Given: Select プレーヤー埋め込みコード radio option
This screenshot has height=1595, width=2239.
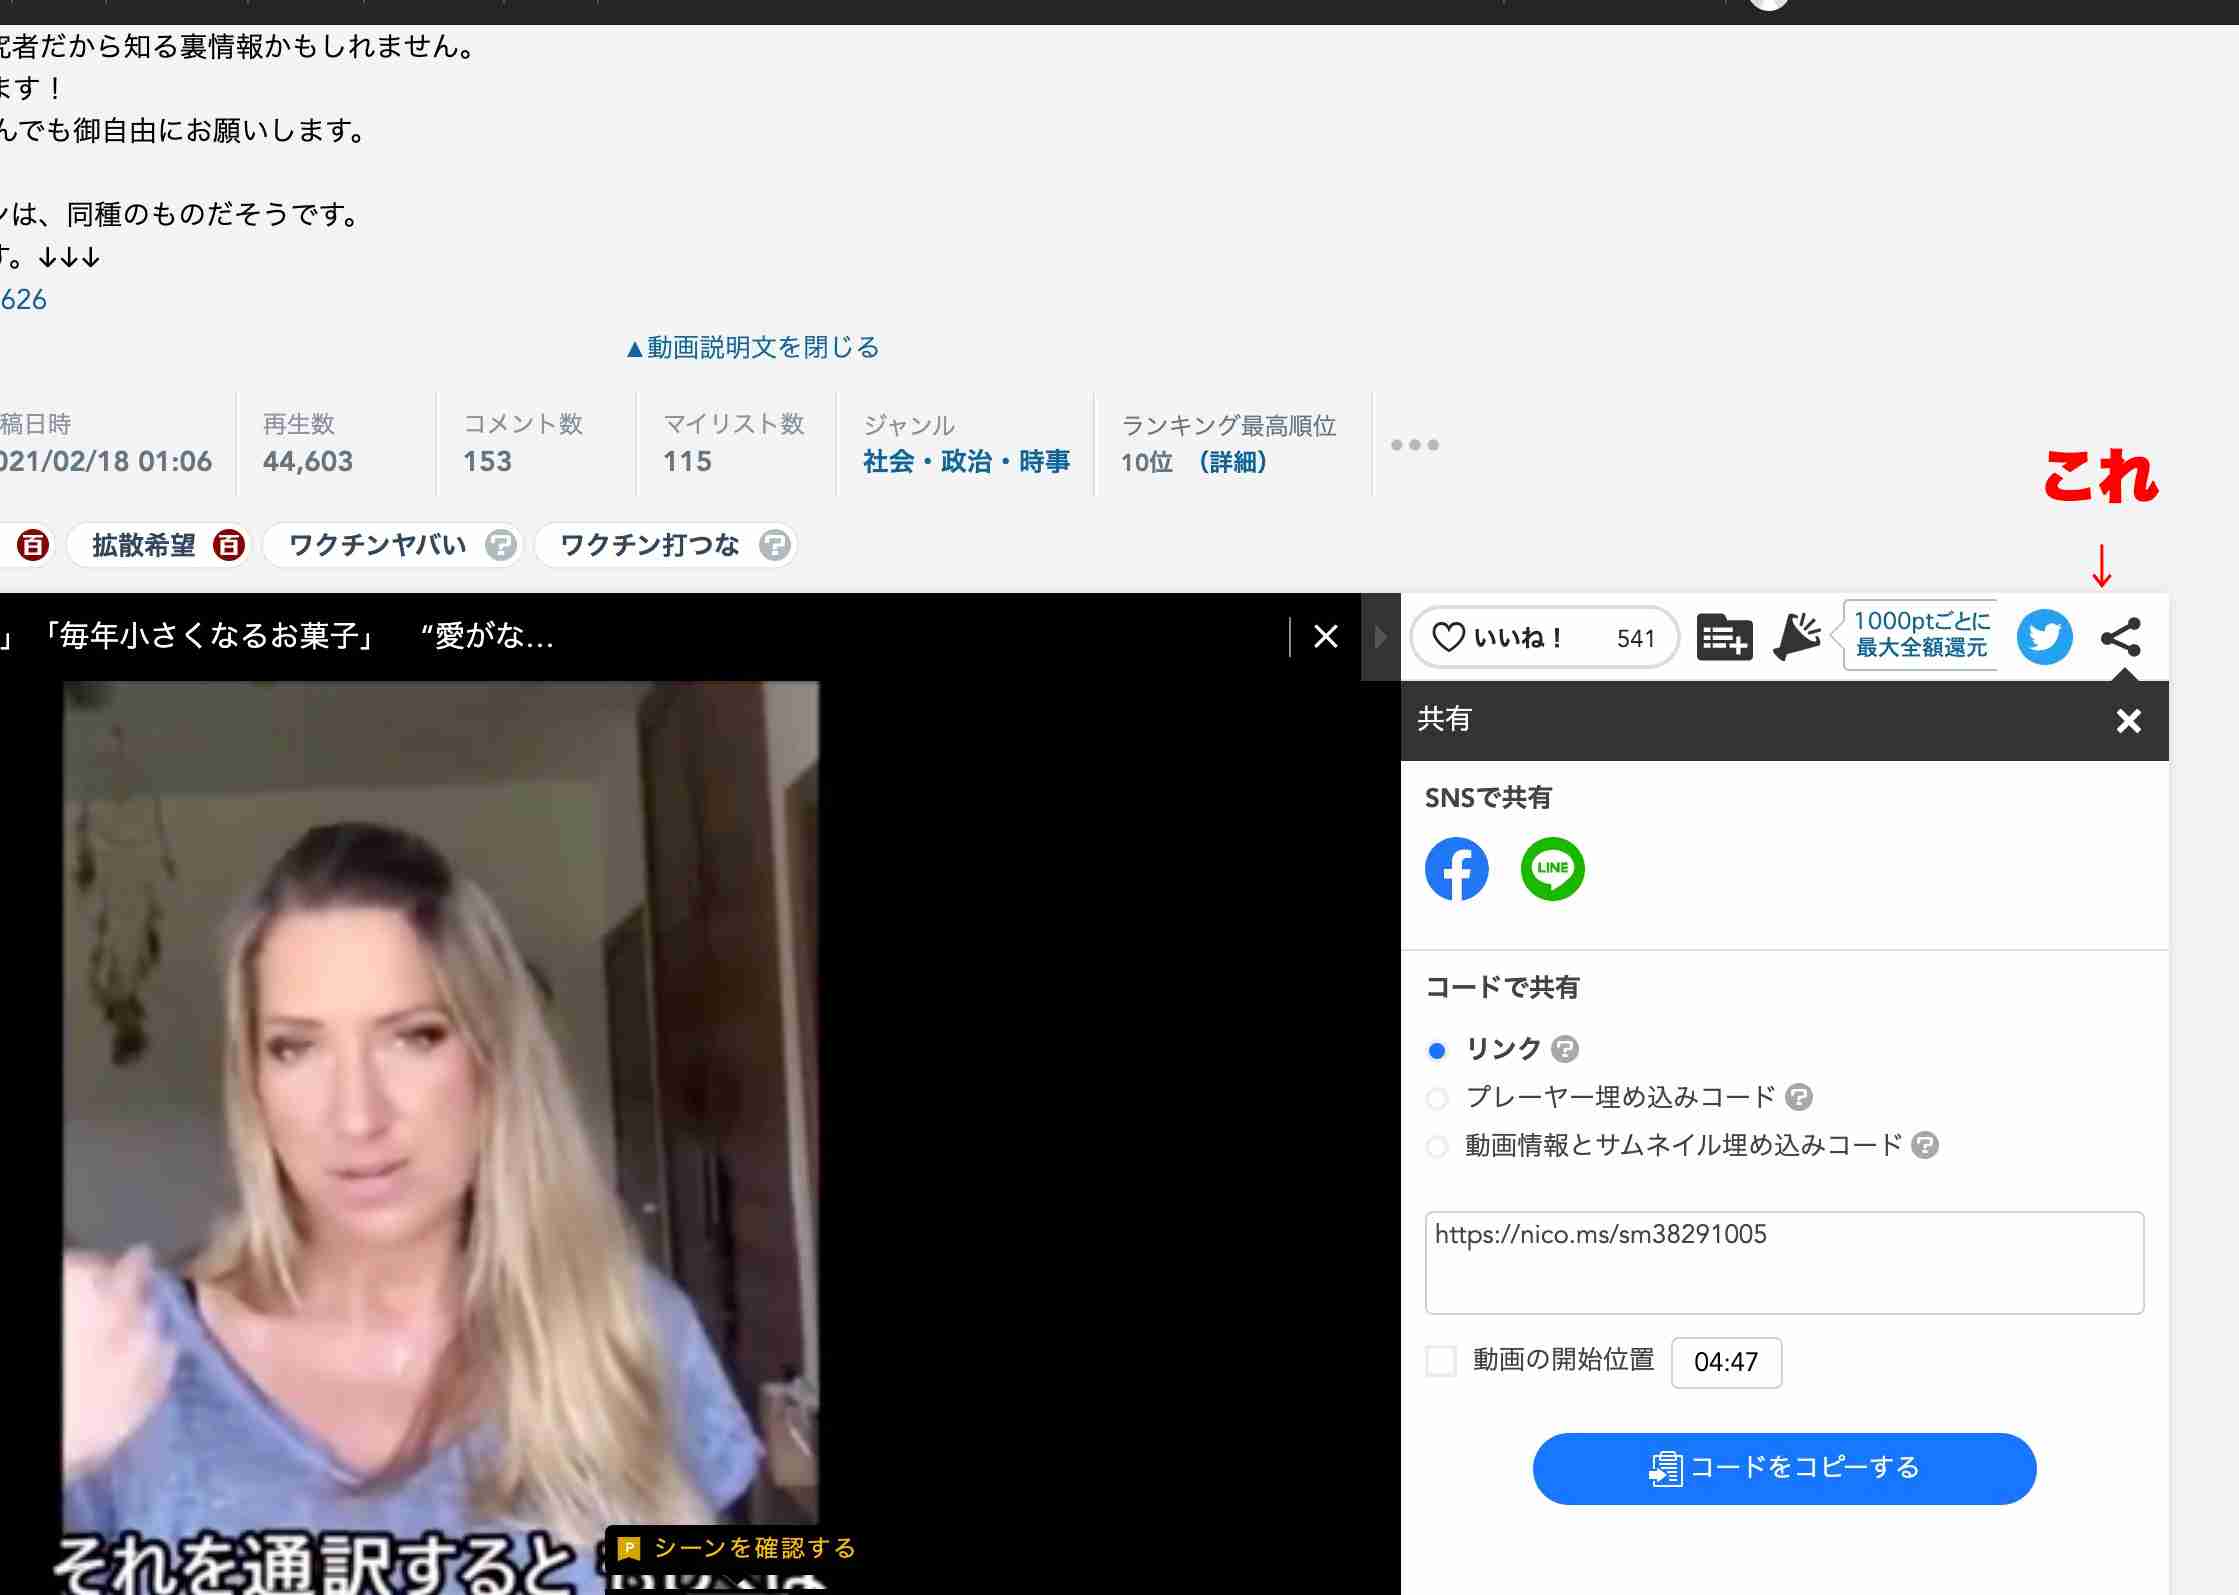Looking at the screenshot, I should point(1437,1098).
